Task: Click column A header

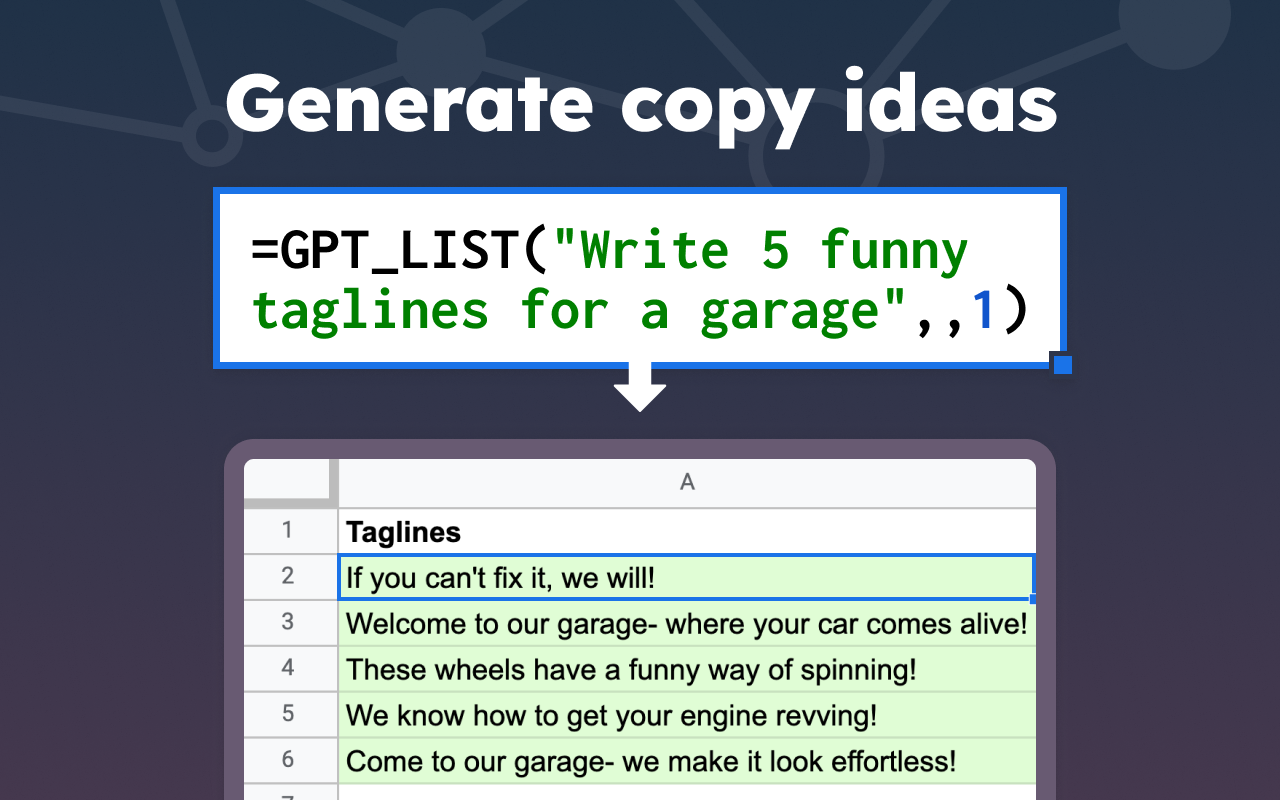Action: pos(687,483)
